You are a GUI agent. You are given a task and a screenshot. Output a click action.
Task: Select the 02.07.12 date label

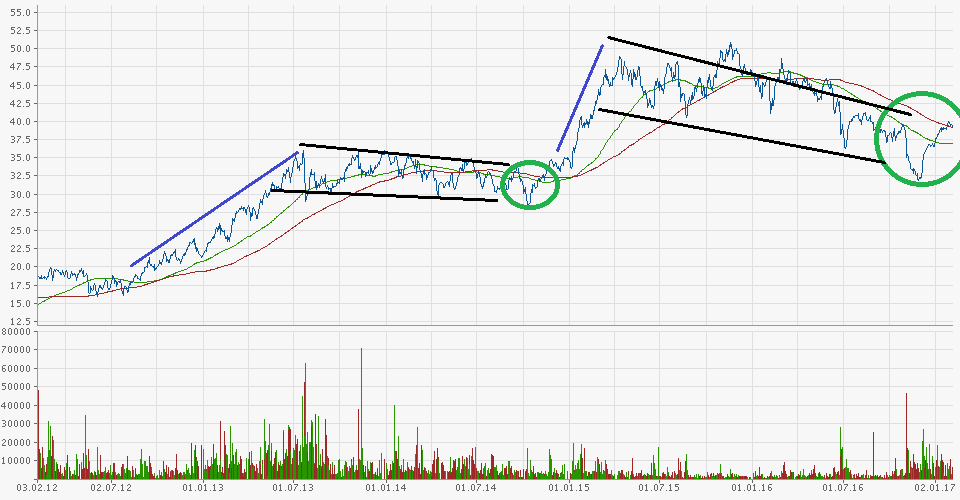point(111,488)
